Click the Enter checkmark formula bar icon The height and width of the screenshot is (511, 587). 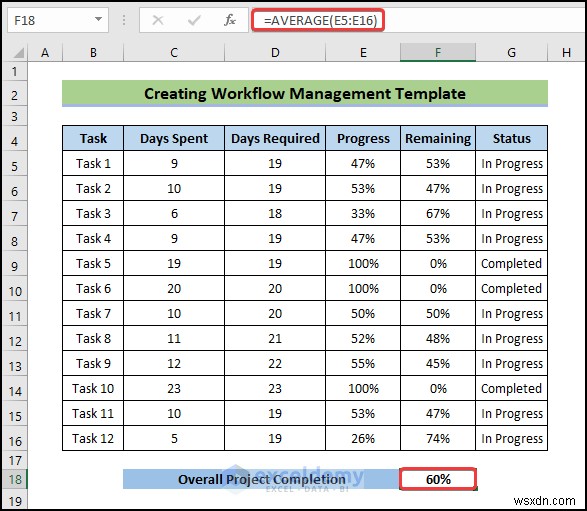194,20
